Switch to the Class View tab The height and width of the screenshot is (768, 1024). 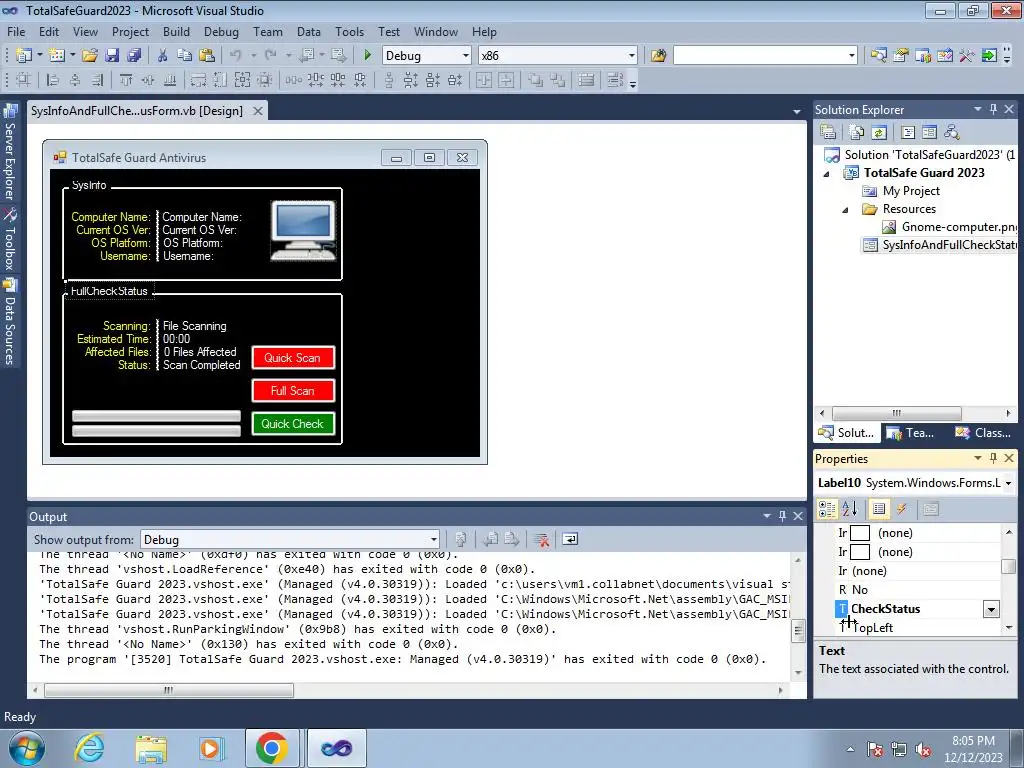(984, 432)
